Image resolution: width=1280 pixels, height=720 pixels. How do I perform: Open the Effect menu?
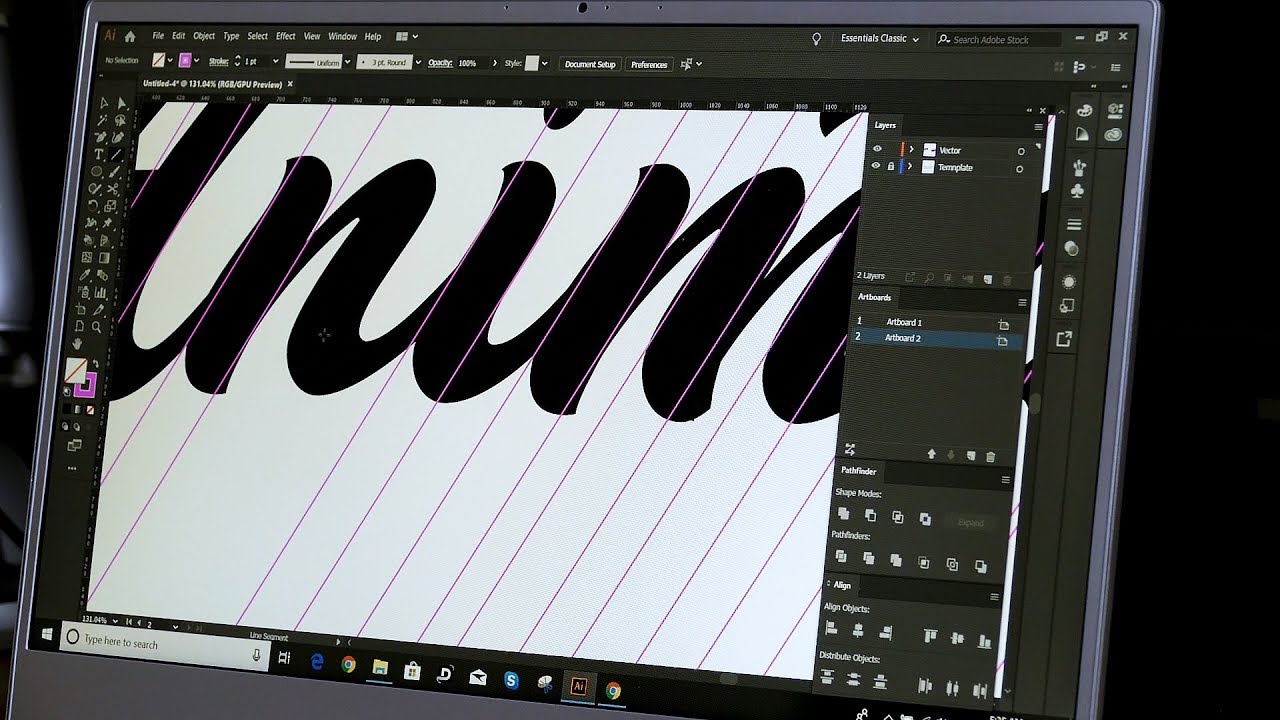[x=286, y=36]
